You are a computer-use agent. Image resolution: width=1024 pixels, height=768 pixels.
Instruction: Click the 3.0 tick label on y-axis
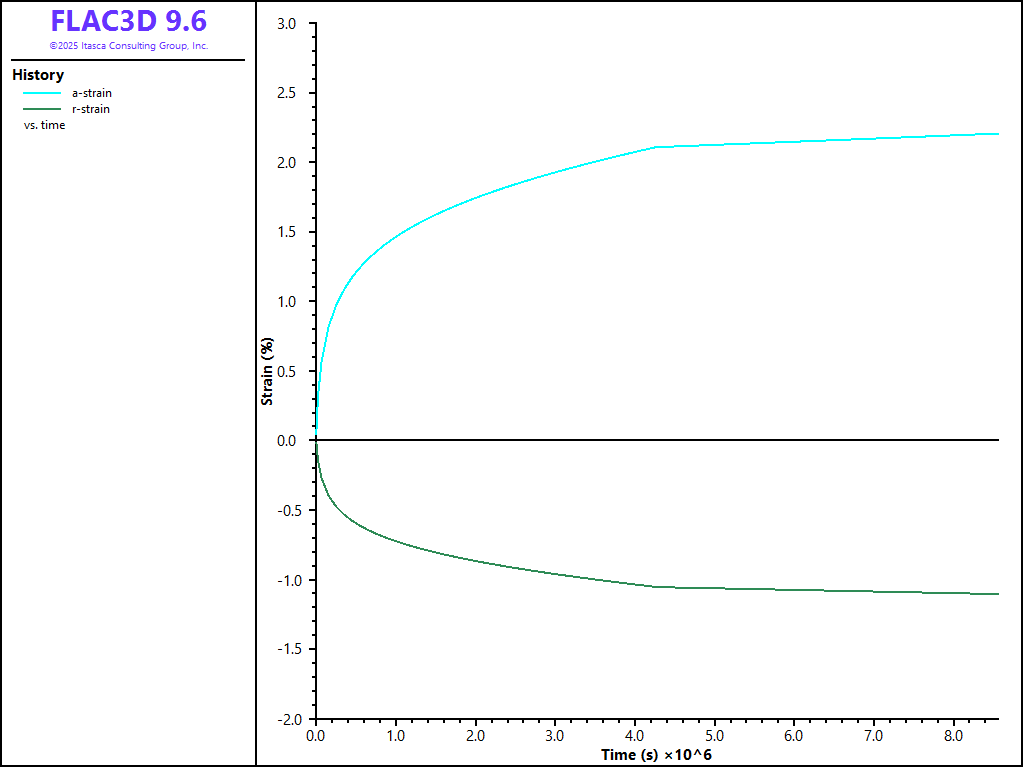[x=286, y=24]
